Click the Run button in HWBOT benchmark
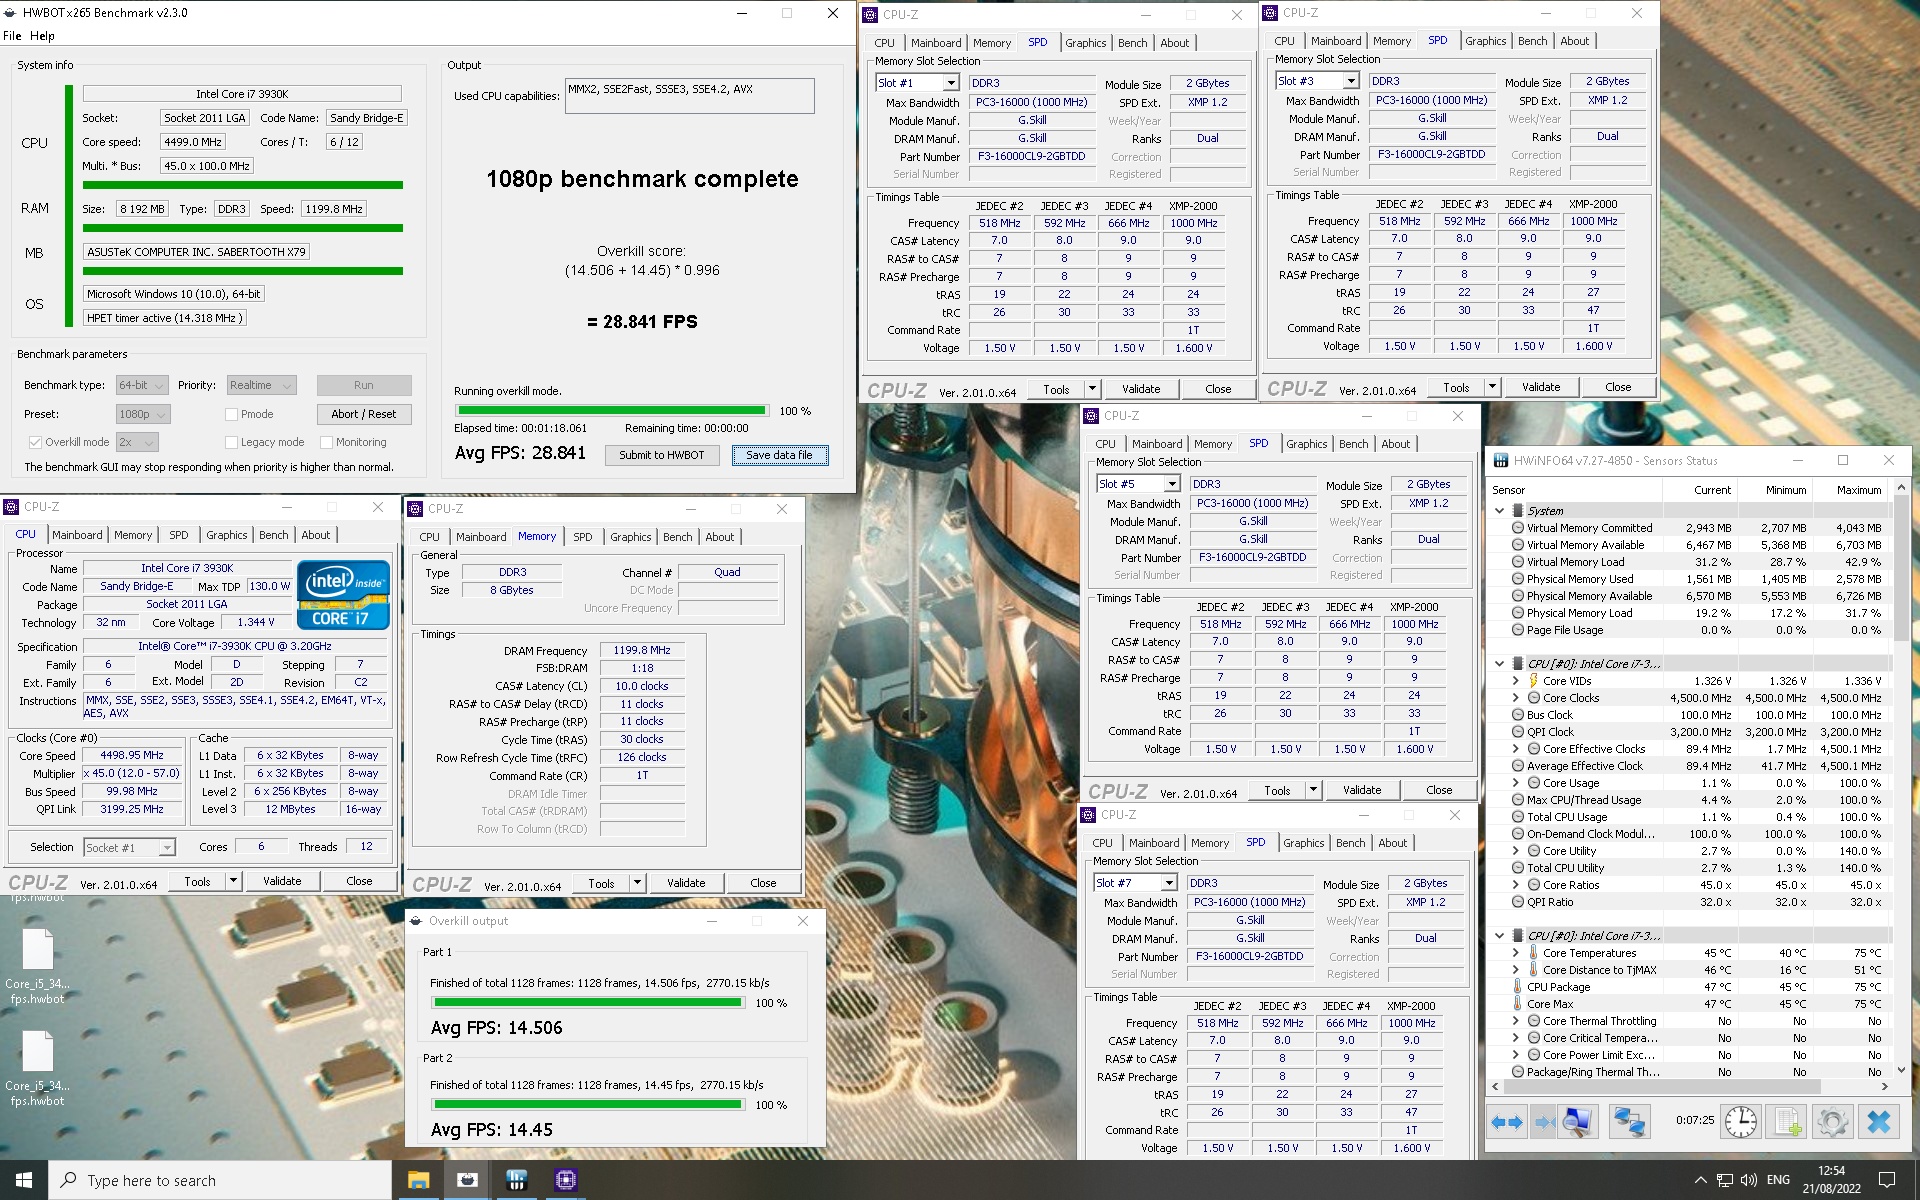 pyautogui.click(x=364, y=385)
